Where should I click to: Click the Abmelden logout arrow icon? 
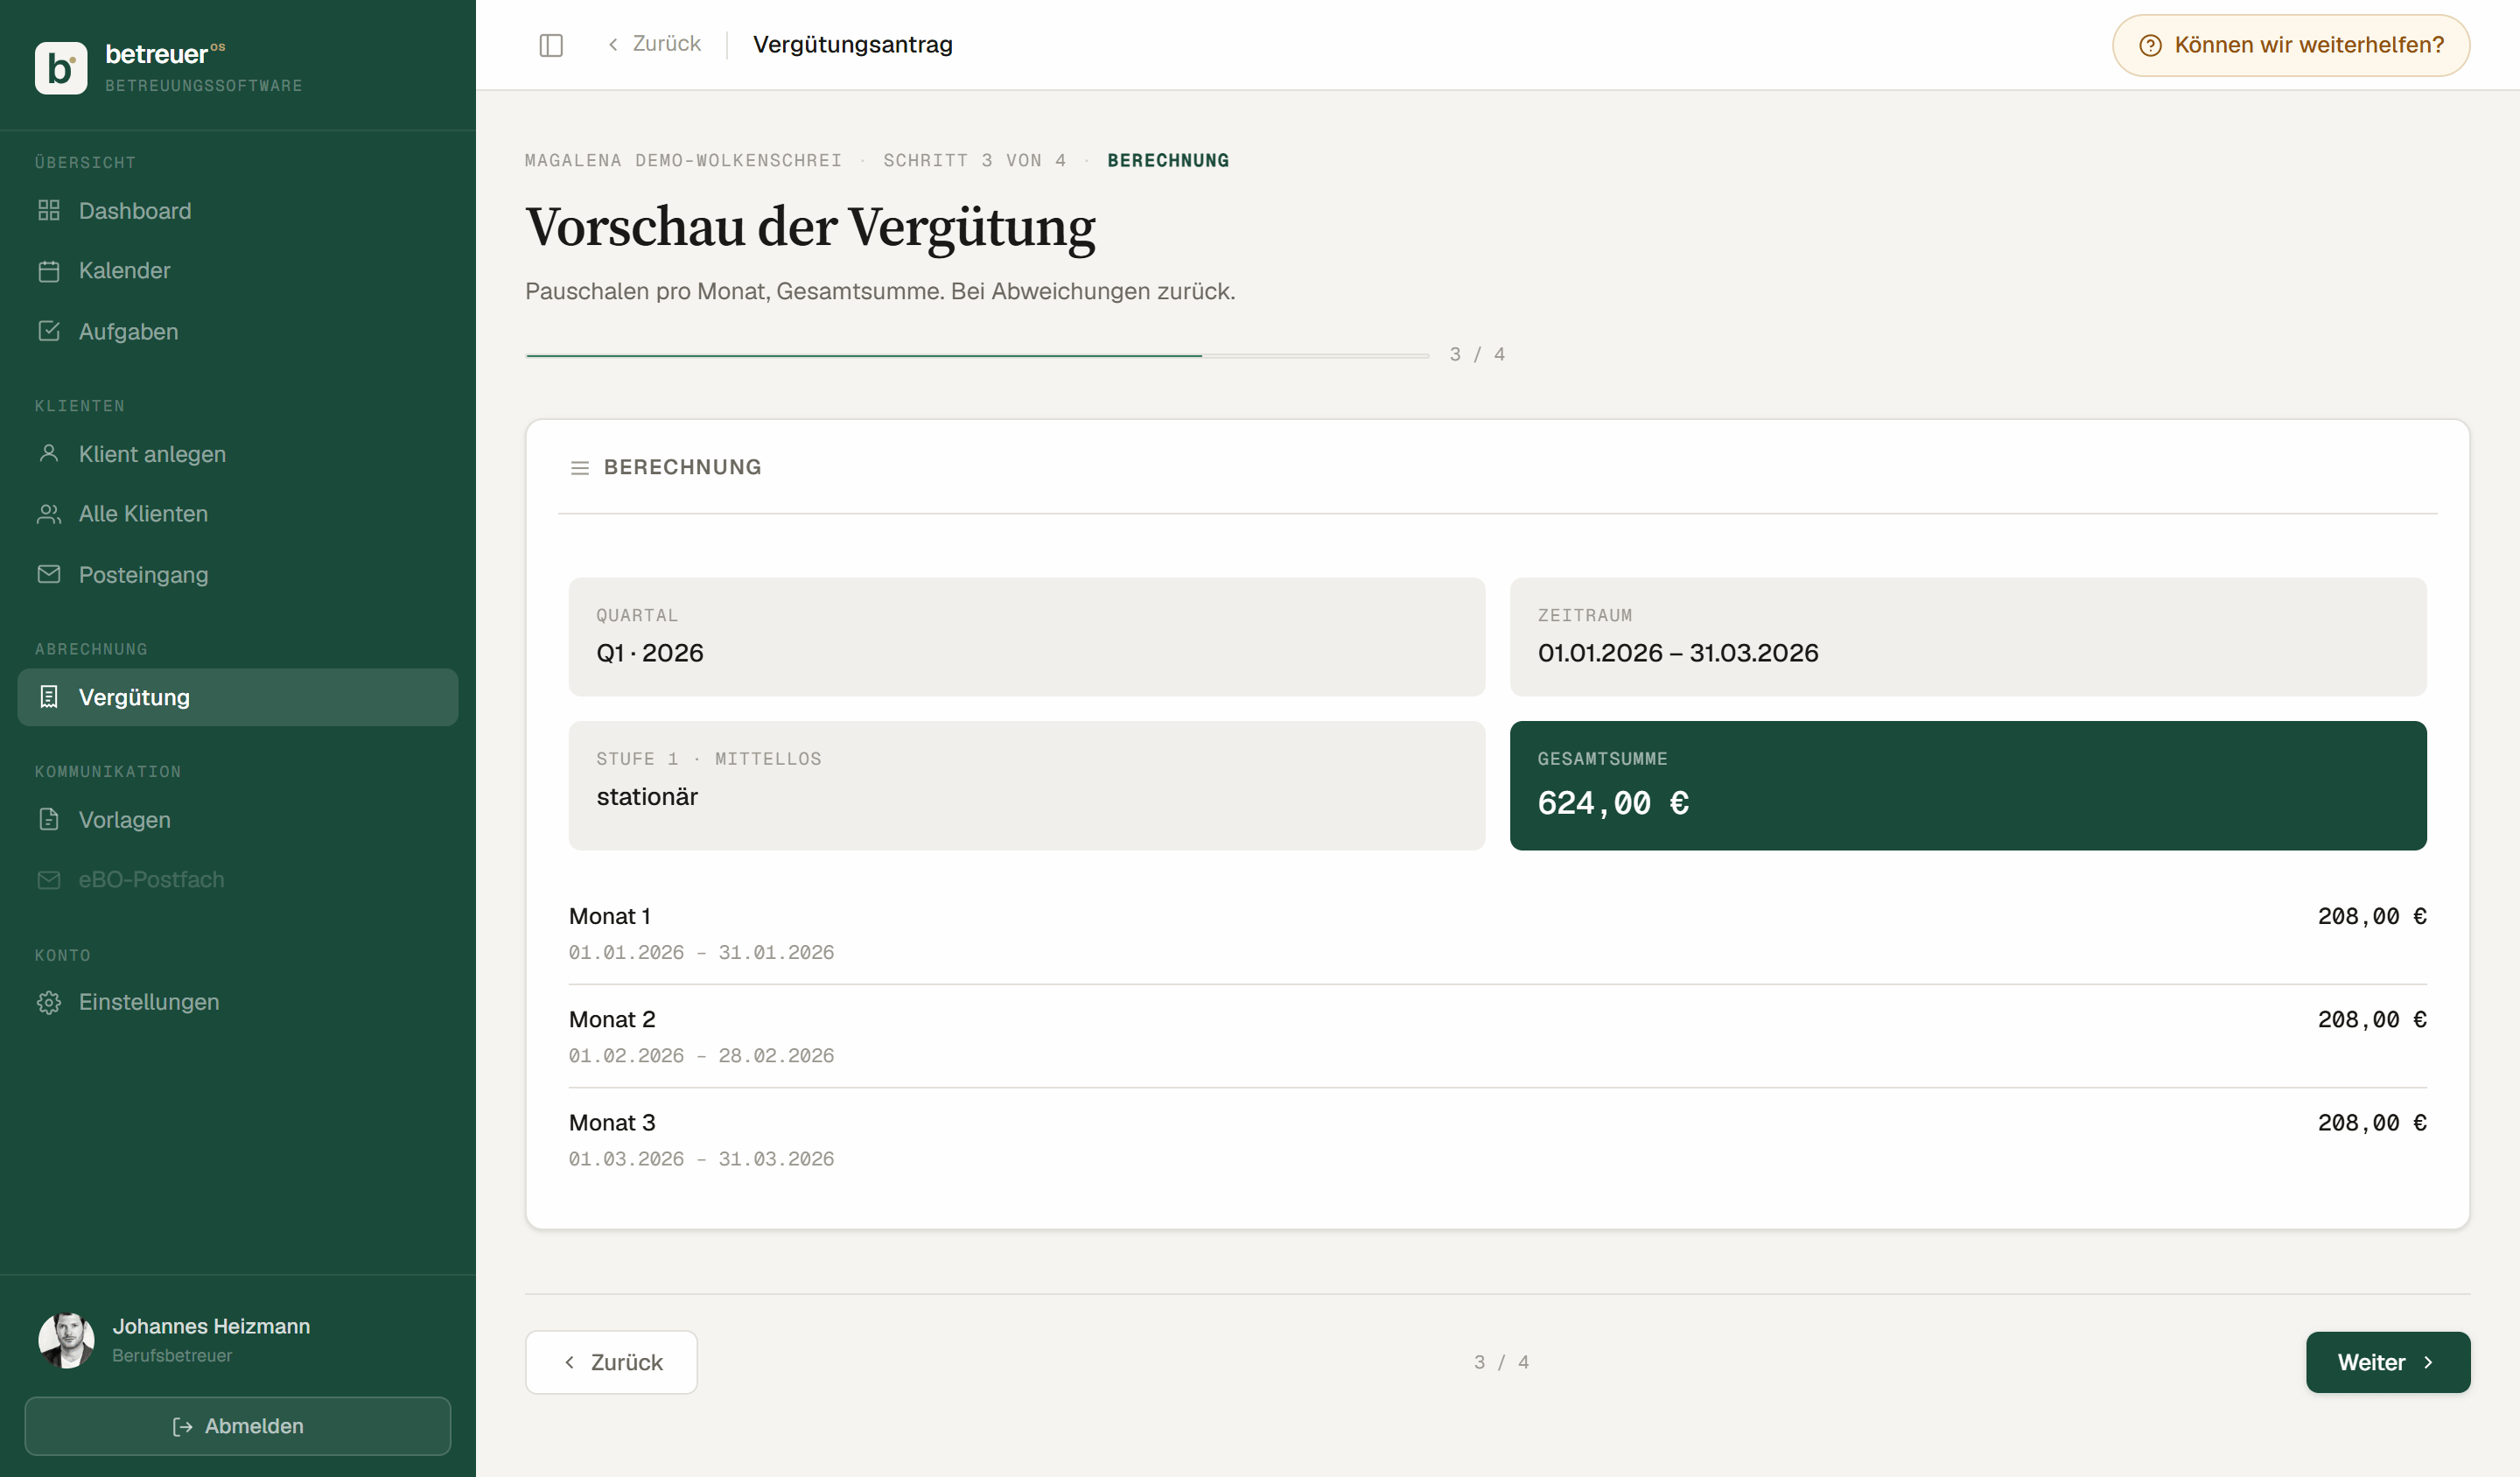pyautogui.click(x=183, y=1426)
